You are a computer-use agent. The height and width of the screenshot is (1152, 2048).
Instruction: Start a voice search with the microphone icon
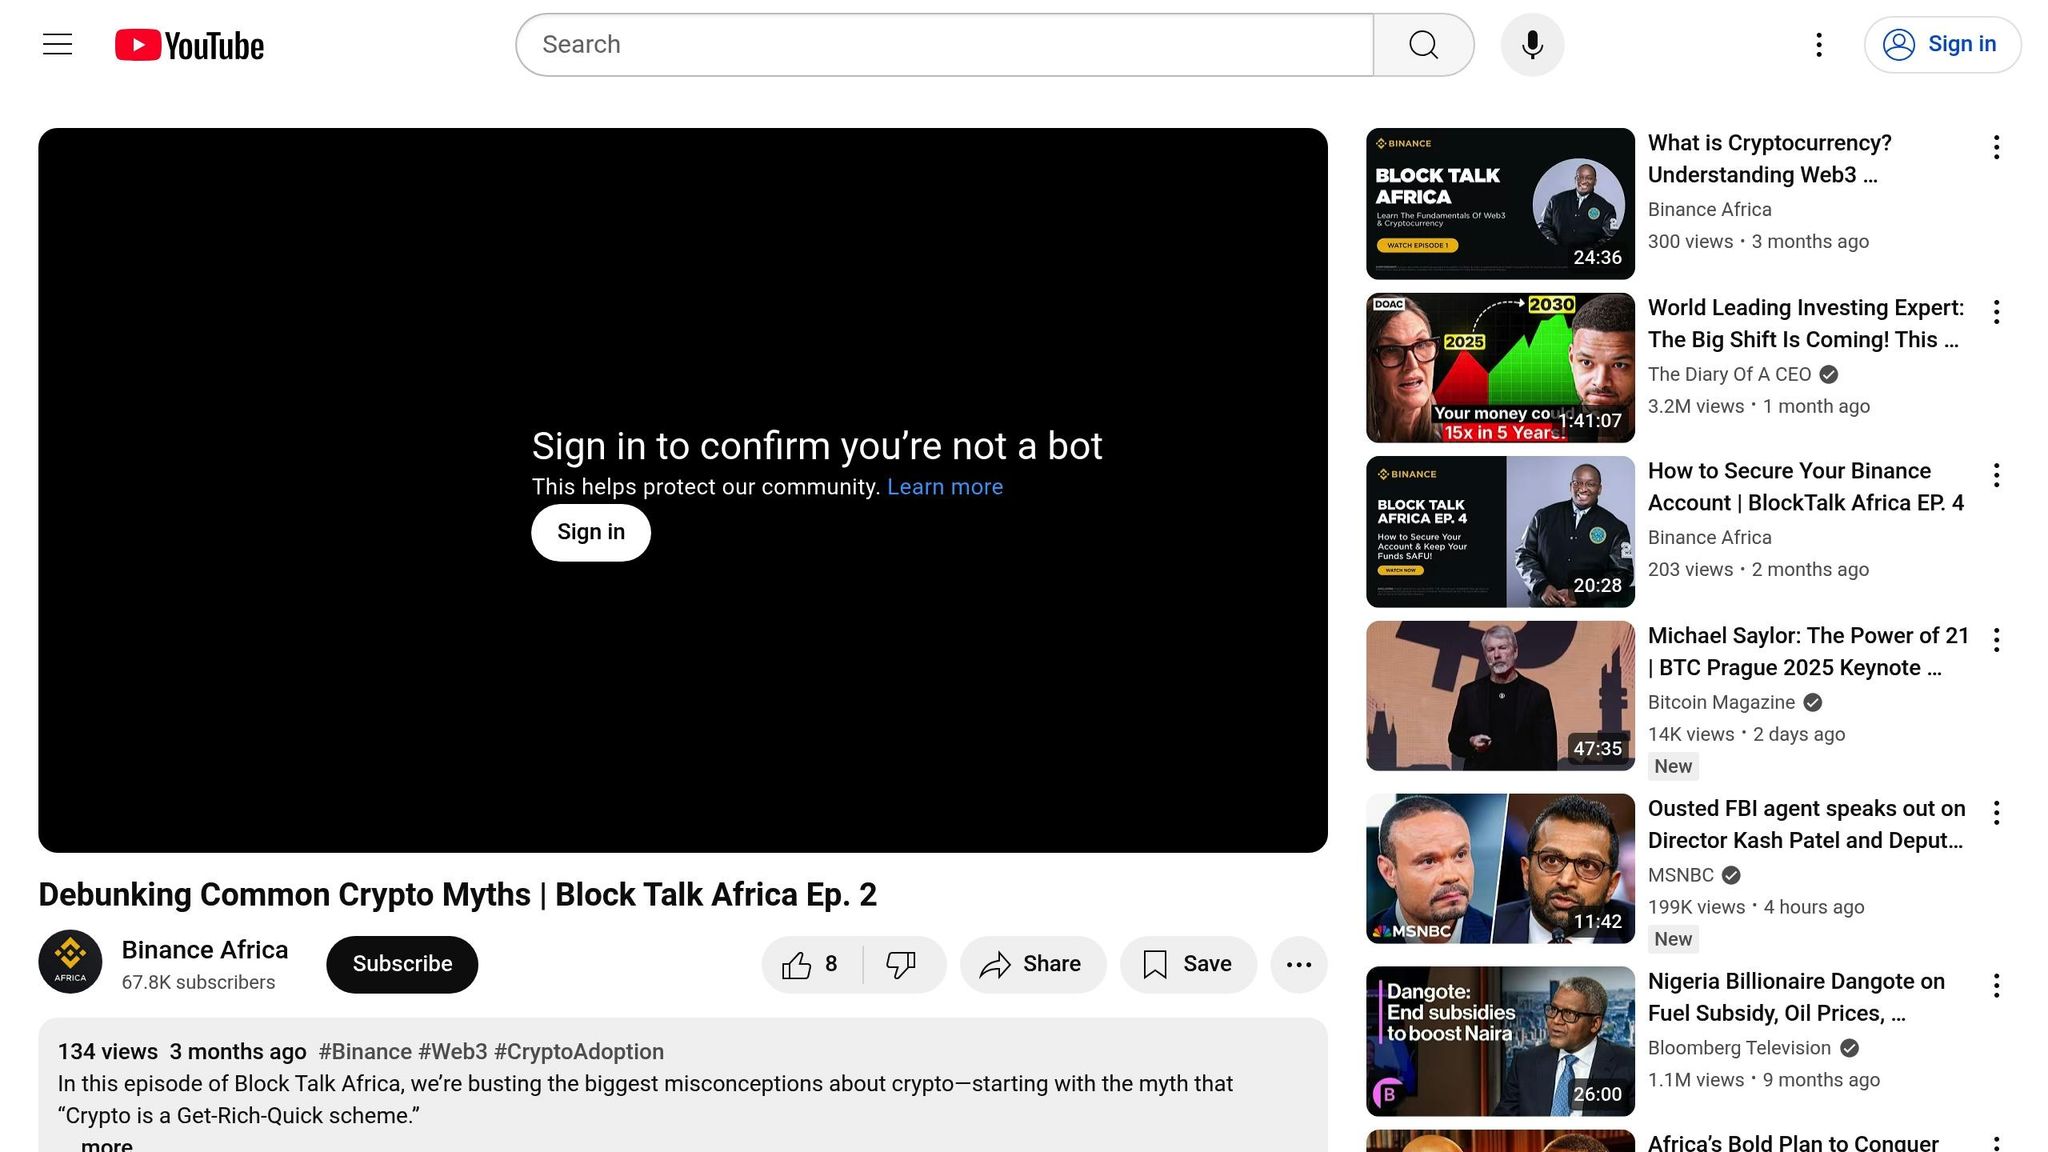1532,44
